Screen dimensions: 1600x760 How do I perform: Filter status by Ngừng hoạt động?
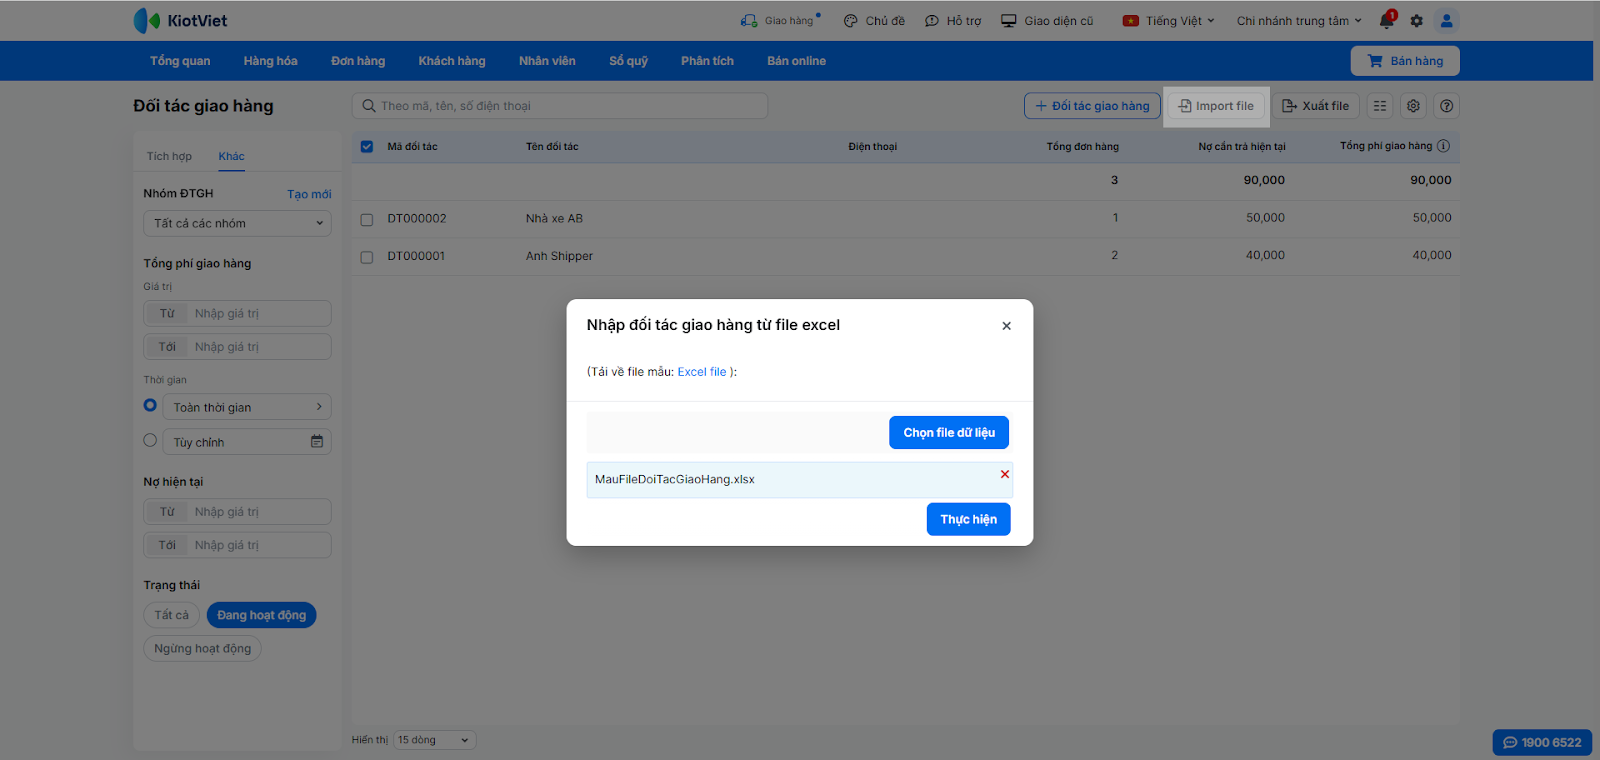[x=202, y=649]
